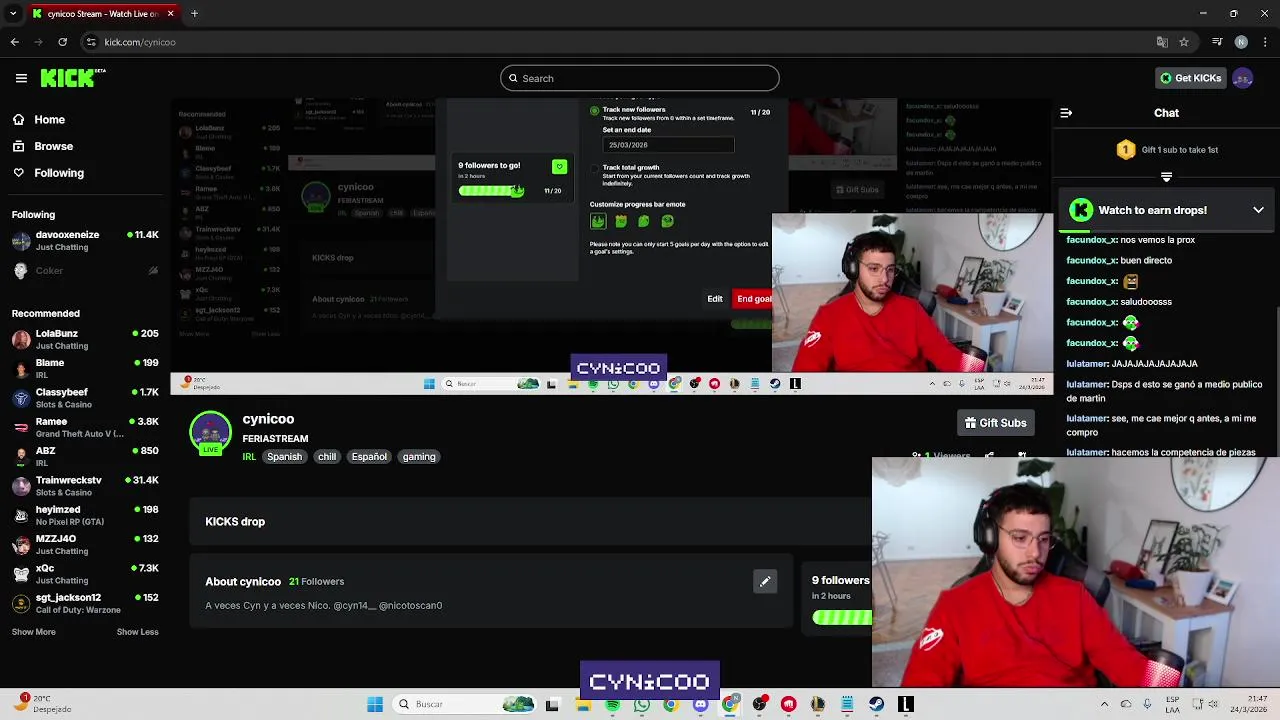Viewport: 1280px width, 720px height.
Task: Click the Gift Subs button
Action: point(995,423)
